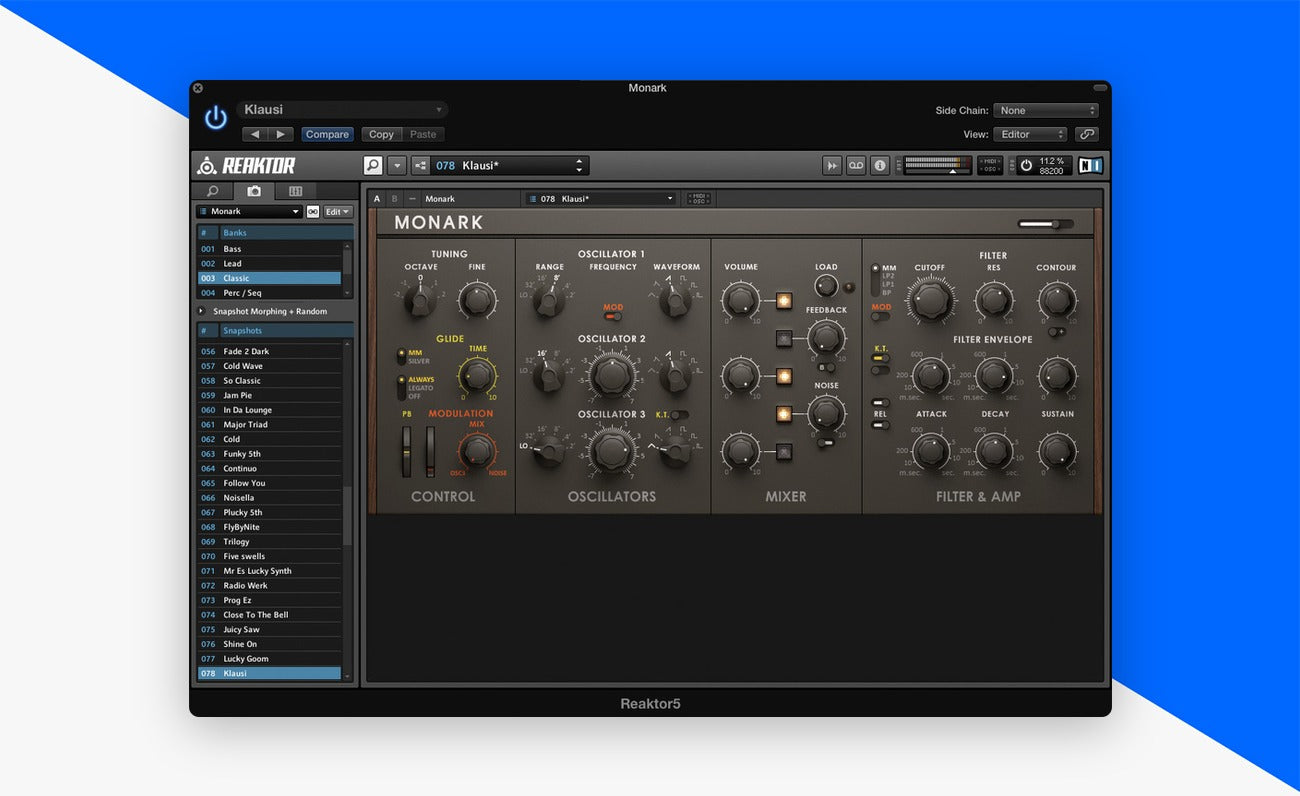Open the recorder tape icon
1300x796 pixels.
856,166
